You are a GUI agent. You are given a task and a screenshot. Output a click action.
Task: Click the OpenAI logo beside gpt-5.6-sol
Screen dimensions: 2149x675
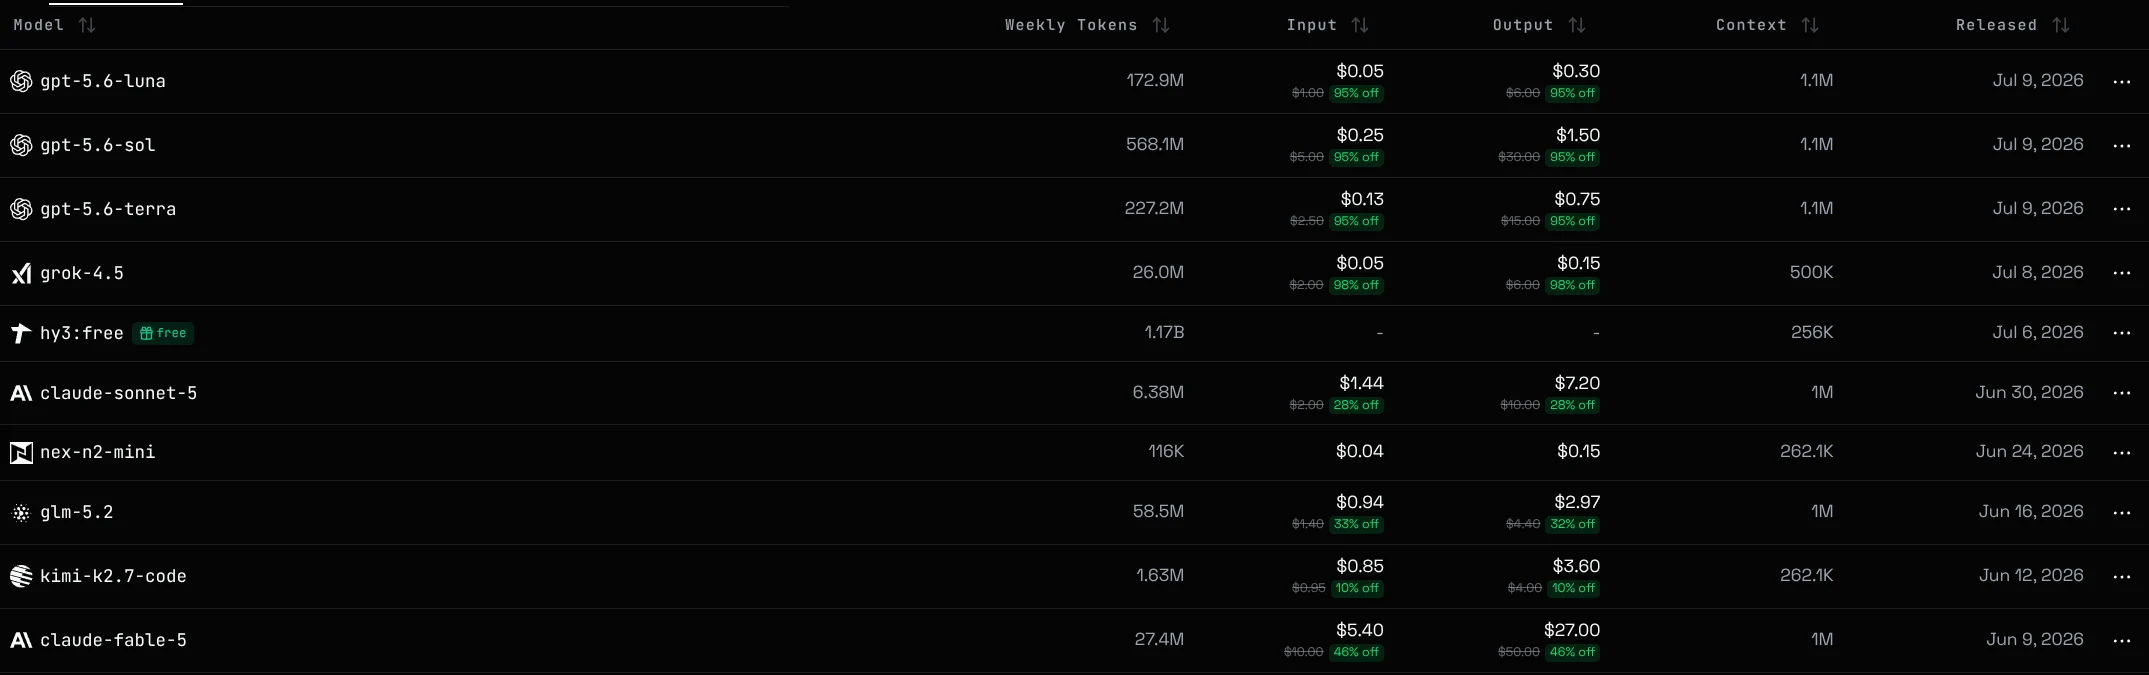(21, 145)
